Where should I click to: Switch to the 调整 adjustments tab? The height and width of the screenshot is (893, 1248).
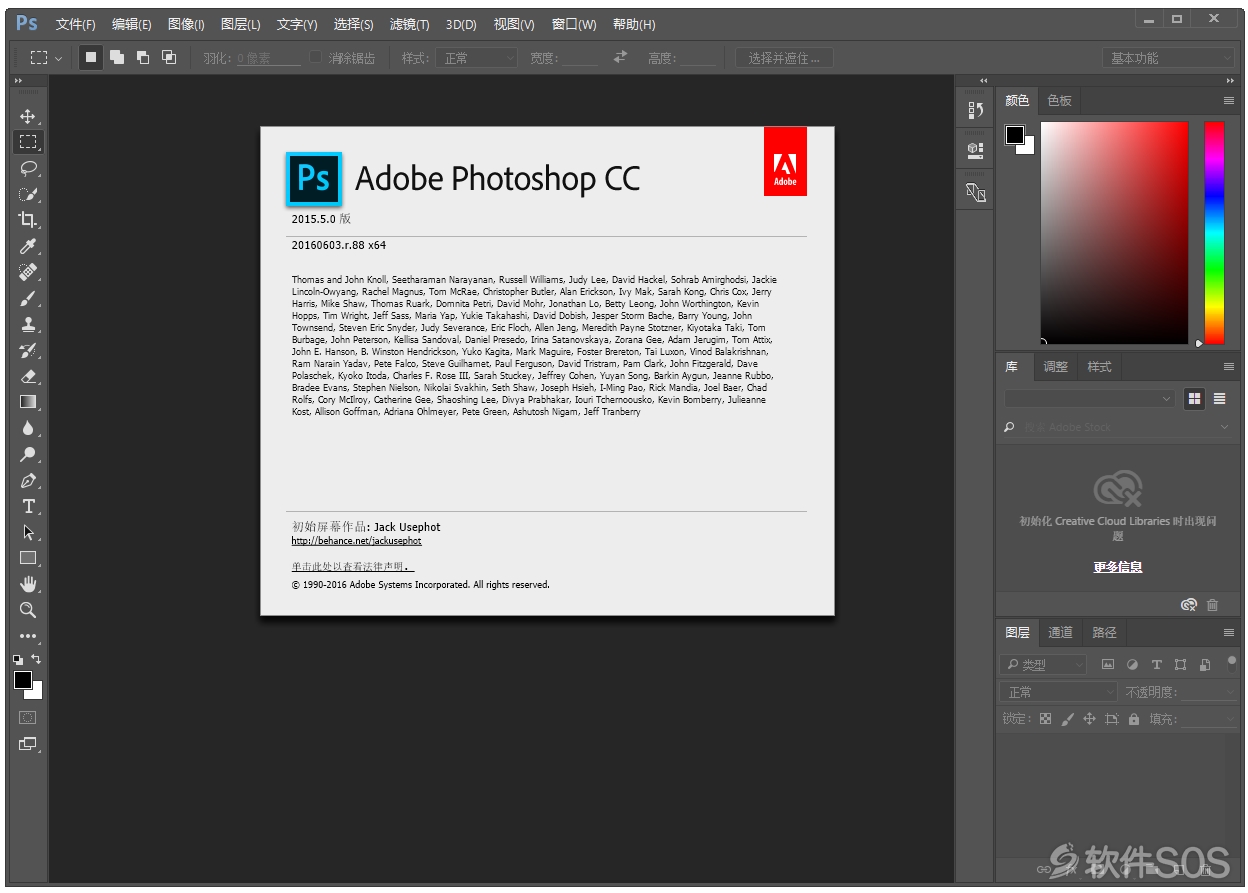(x=1055, y=367)
